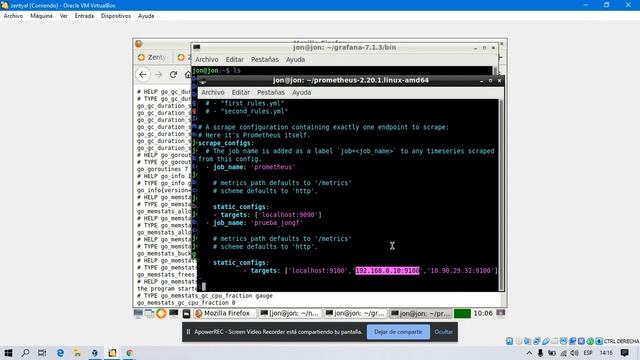The width and height of the screenshot is (640, 360).
Task: Open the Máquina menu in VirtualBox
Action: tap(41, 16)
